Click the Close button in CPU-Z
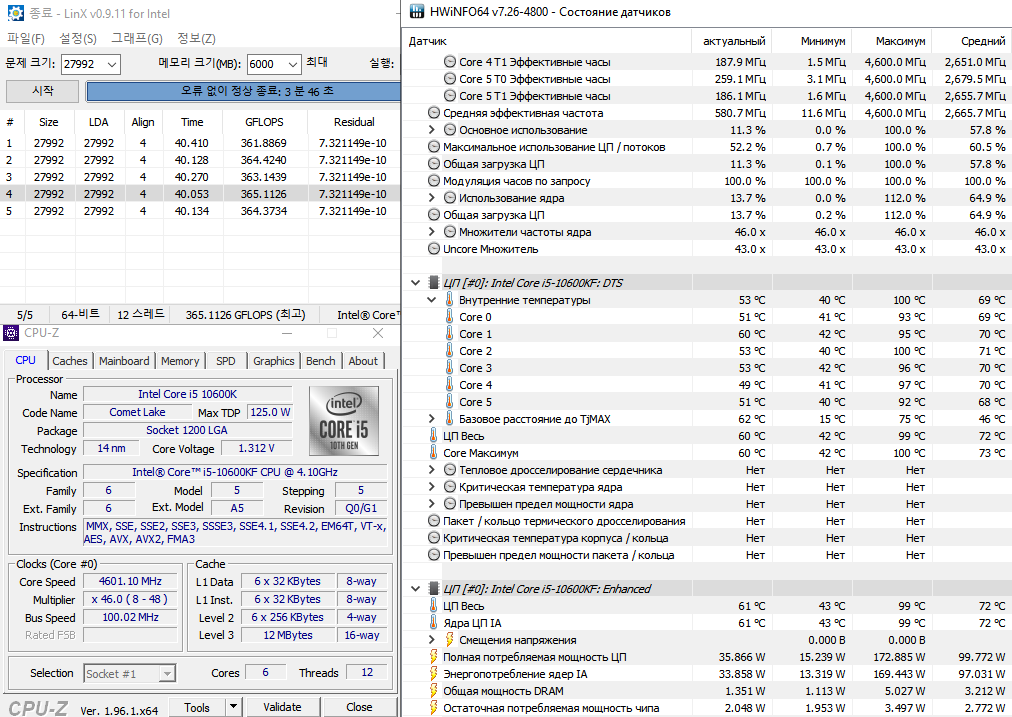This screenshot has height=717, width=1012. 359,707
